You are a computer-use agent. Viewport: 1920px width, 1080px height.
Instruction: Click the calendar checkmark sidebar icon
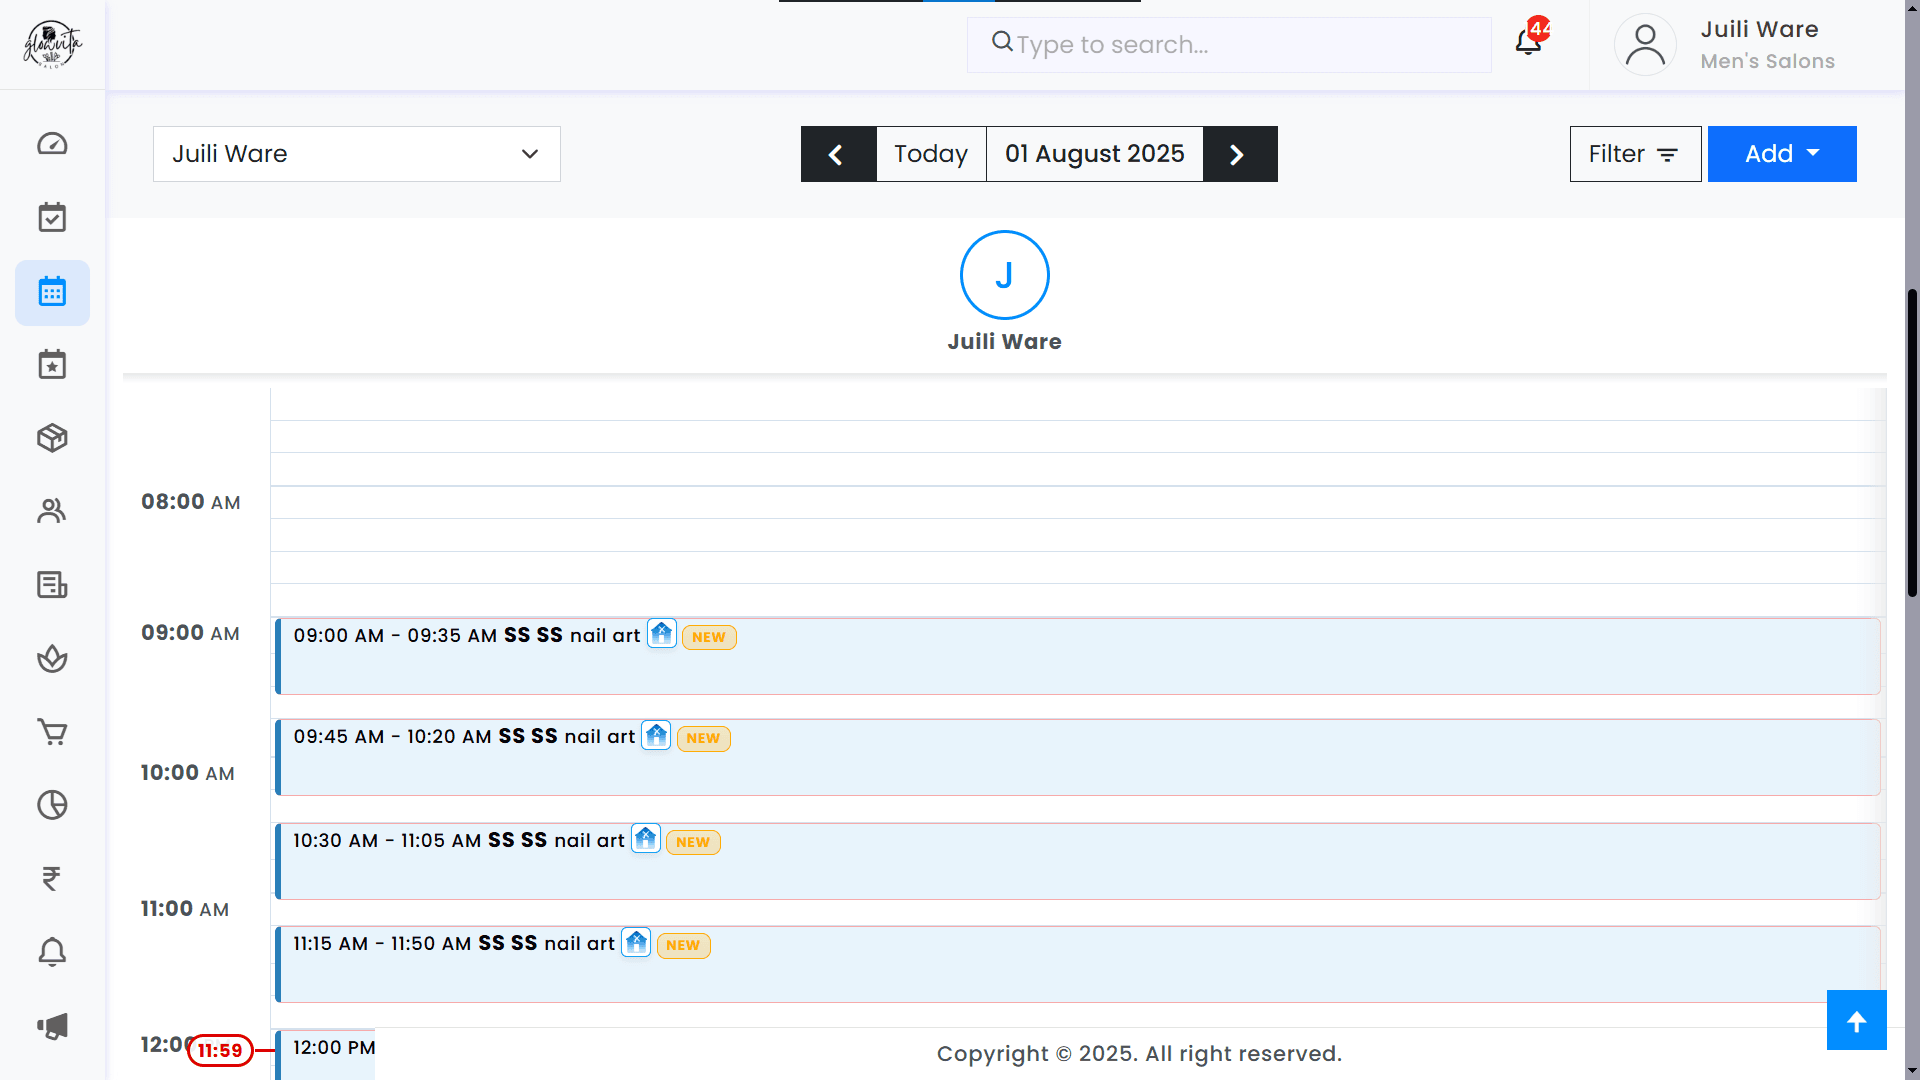52,218
